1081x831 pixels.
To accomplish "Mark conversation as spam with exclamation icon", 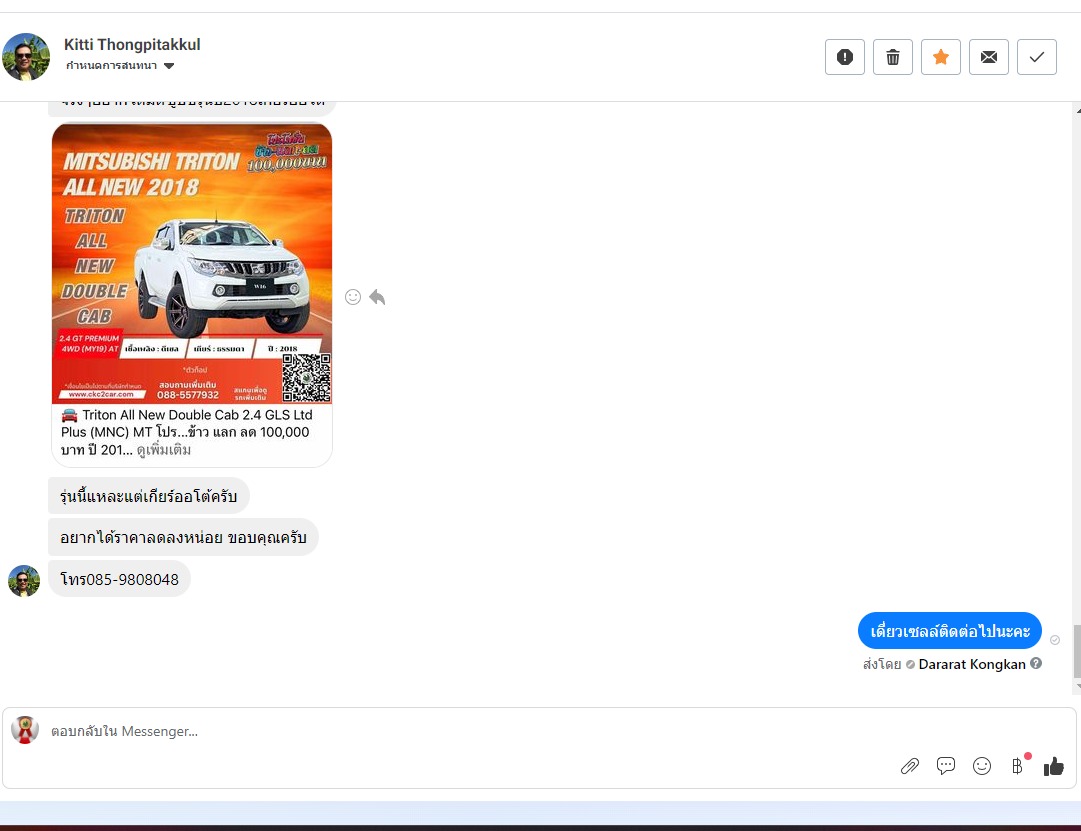I will 845,57.
